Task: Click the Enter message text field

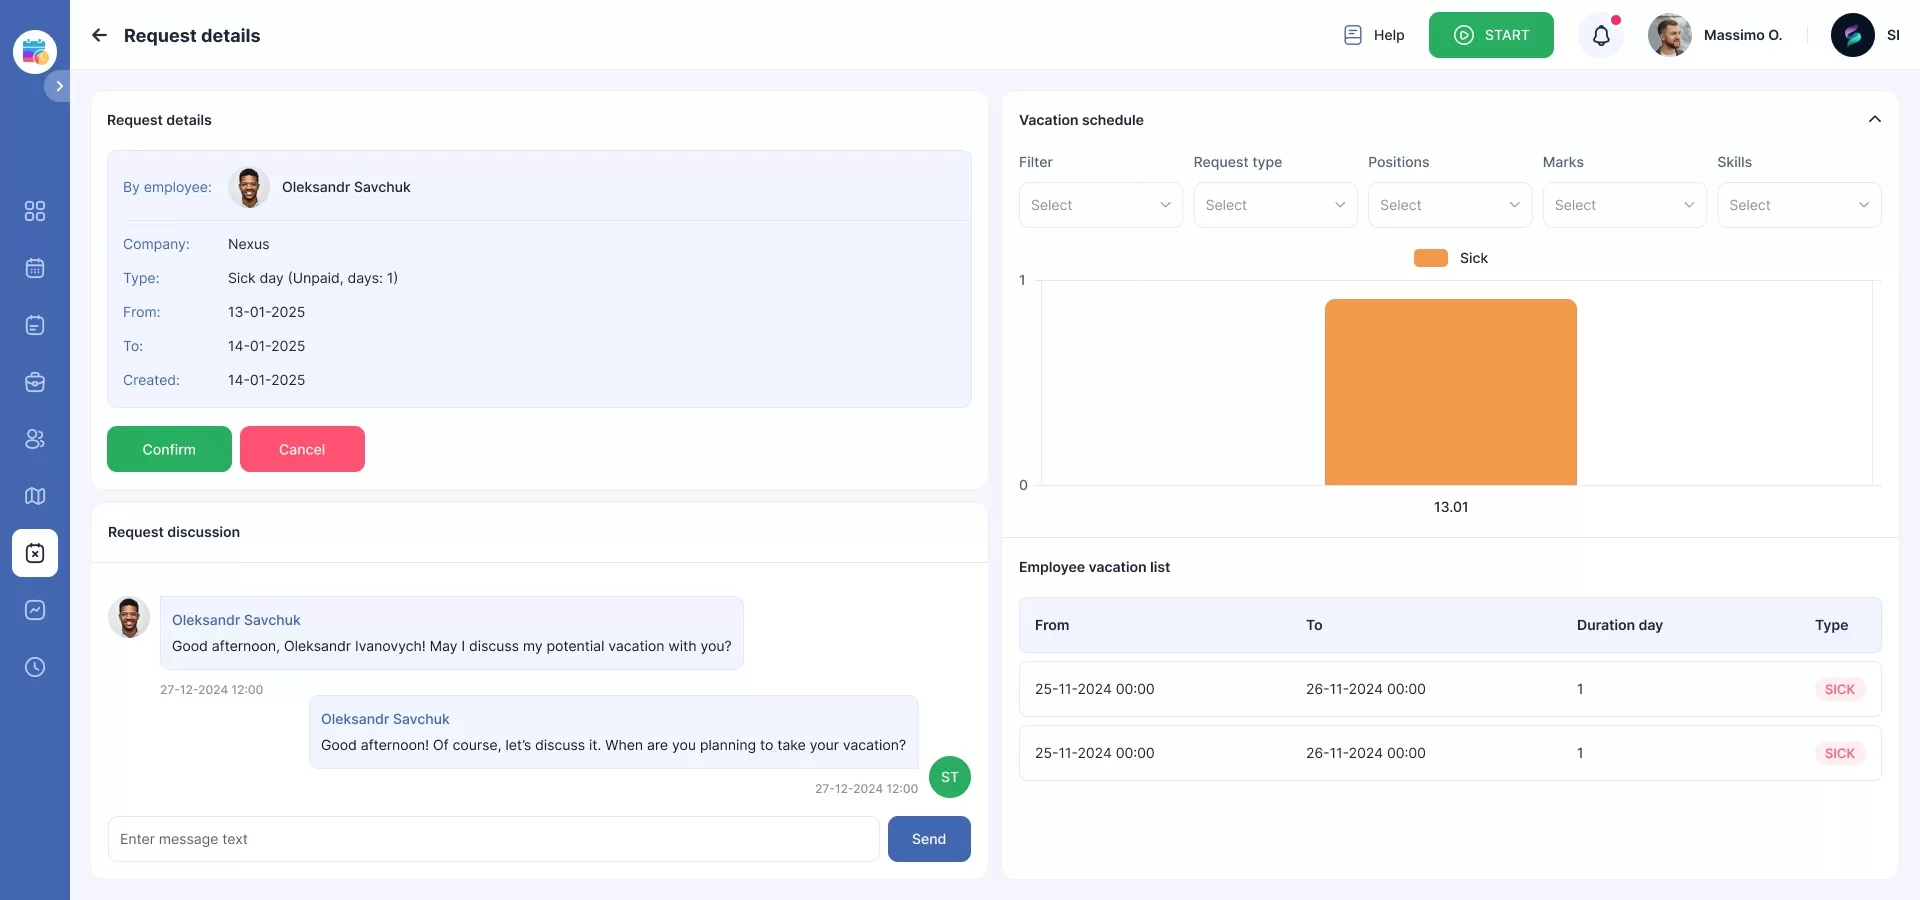Action: click(x=493, y=839)
